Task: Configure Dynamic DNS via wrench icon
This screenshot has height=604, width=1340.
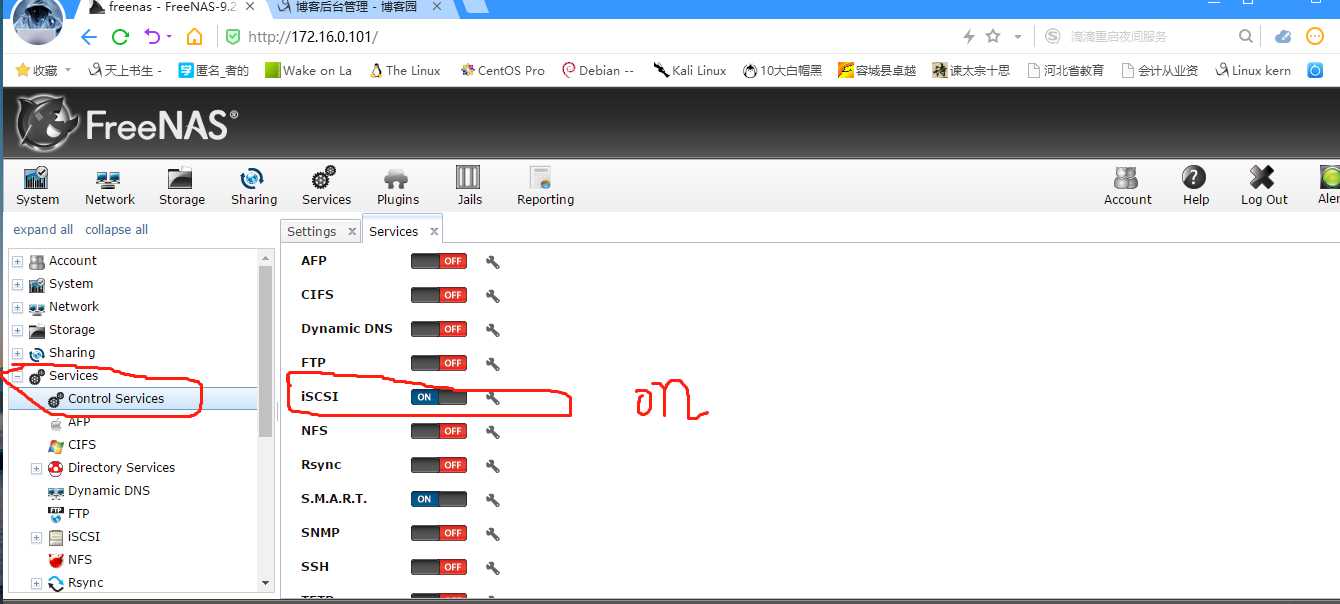Action: 492,330
